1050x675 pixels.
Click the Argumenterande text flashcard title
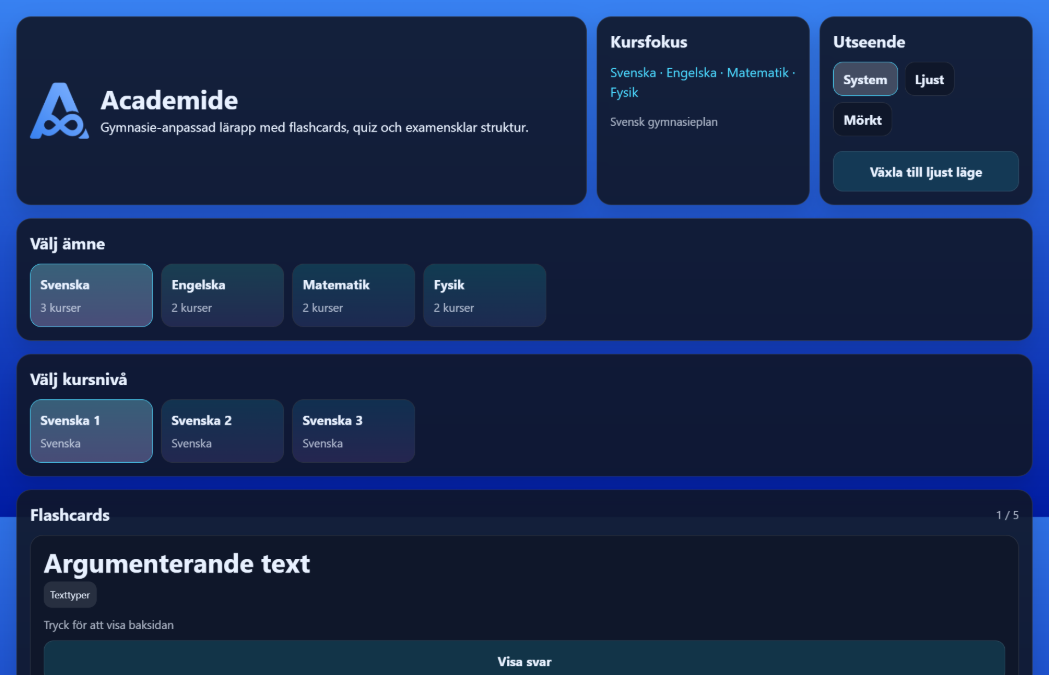pos(177,564)
